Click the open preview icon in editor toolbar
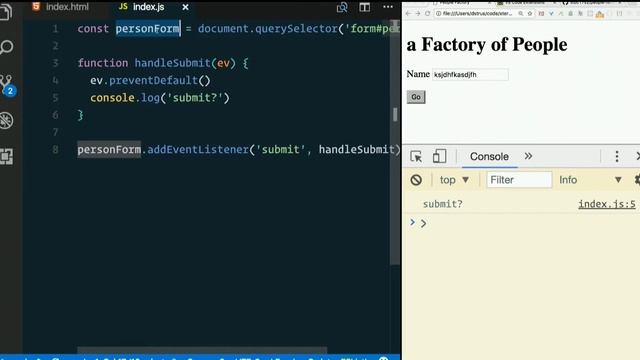 click(x=342, y=7)
